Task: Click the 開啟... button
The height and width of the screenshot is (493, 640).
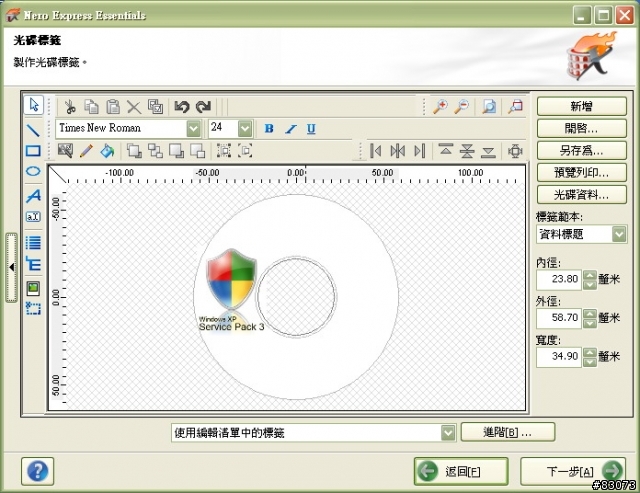Action: (582, 129)
